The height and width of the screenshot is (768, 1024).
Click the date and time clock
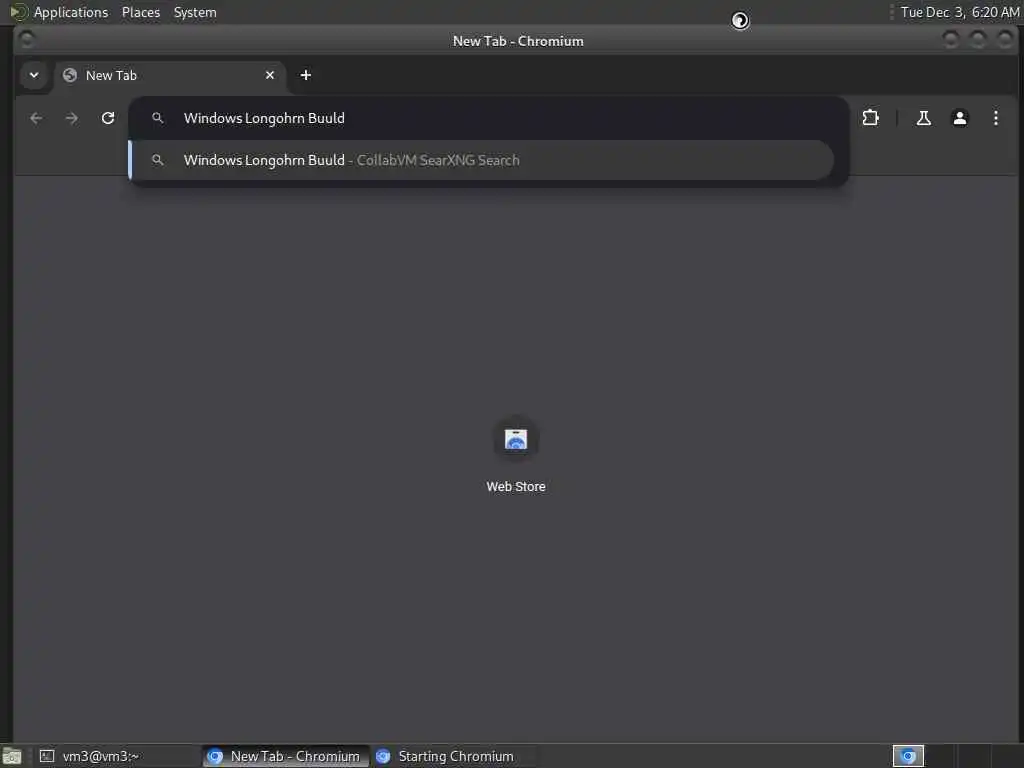pos(959,12)
